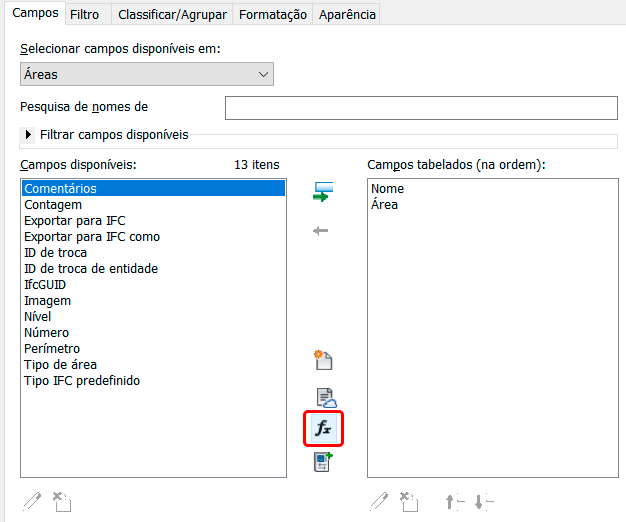Viewport: 626px width, 522px height.
Task: Select Área in scheduled fields
Action: coord(493,204)
